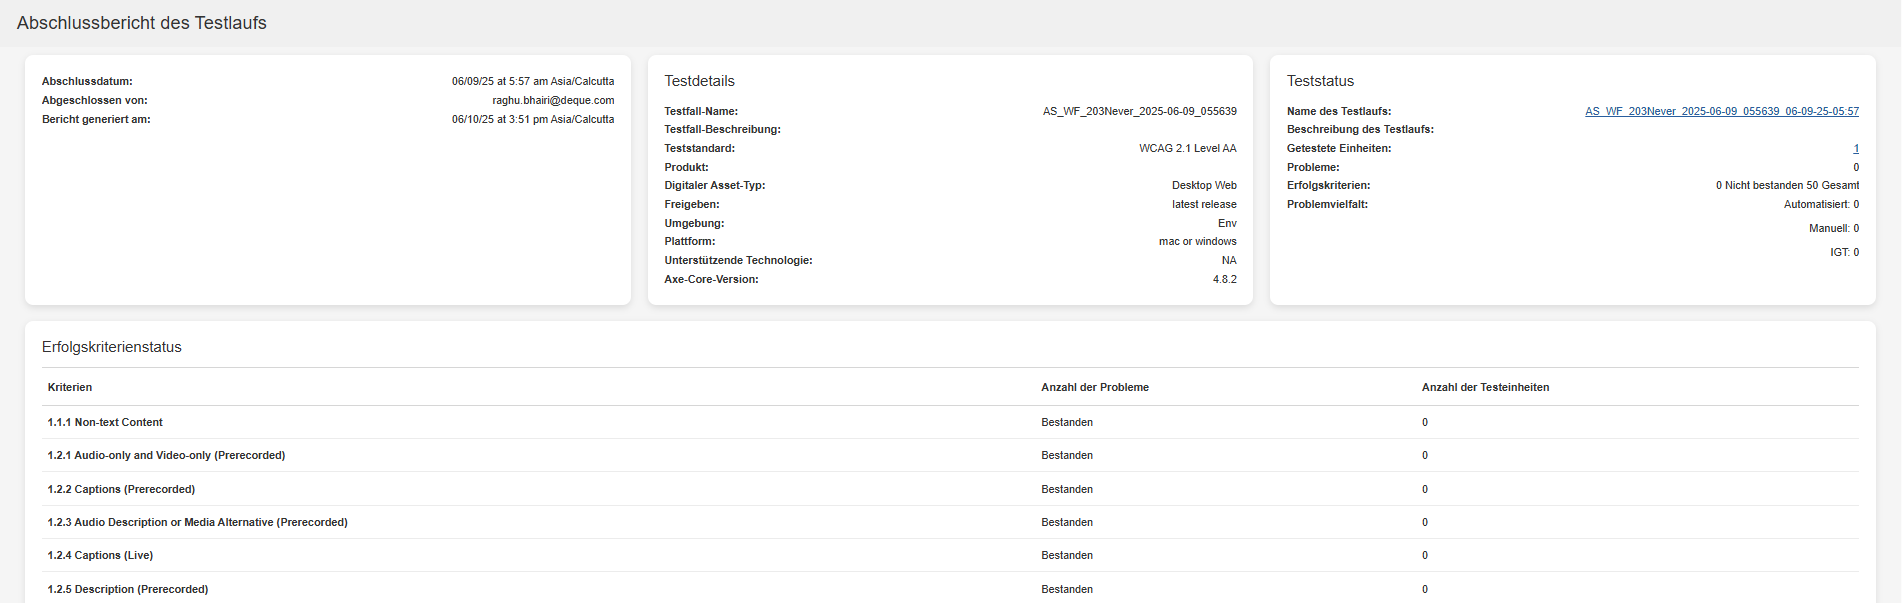Click the Erfolgskriterienstatus section heading

(112, 347)
